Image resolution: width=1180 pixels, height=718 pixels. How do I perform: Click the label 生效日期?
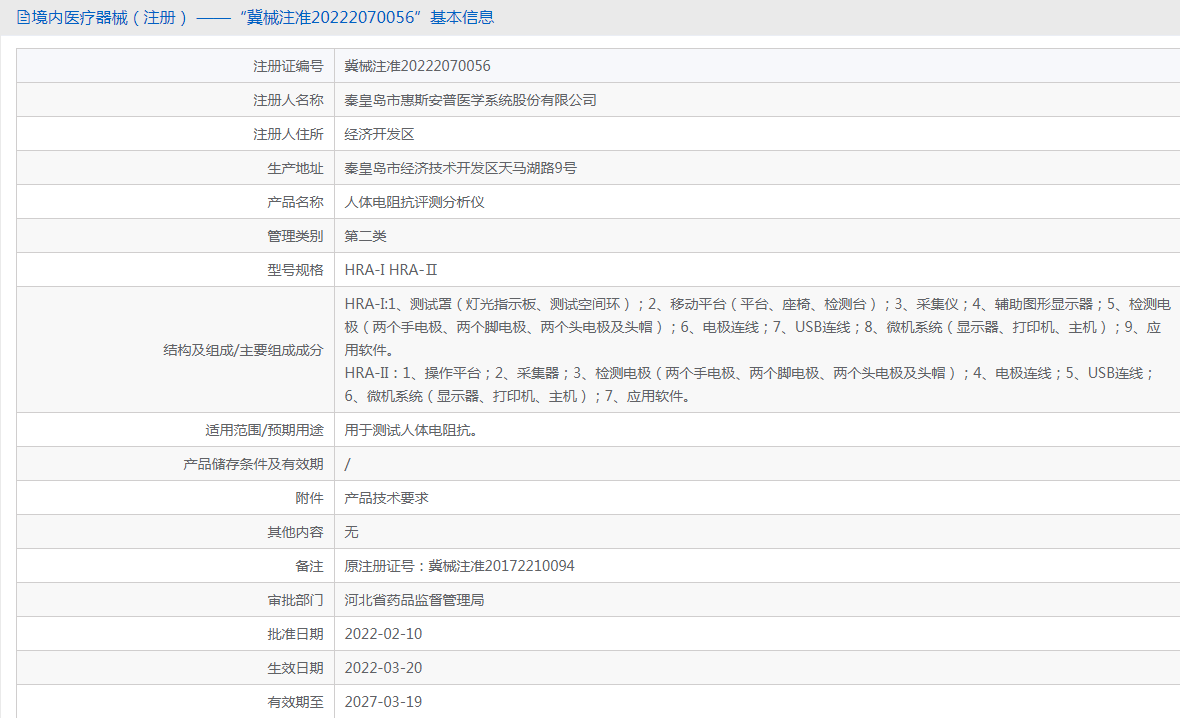[295, 668]
